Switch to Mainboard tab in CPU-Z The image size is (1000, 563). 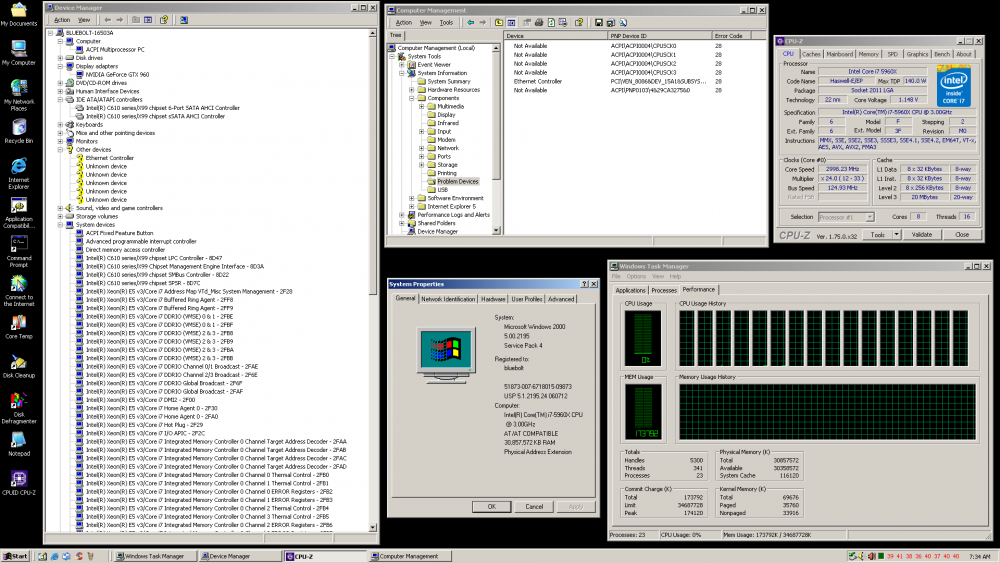[x=839, y=54]
